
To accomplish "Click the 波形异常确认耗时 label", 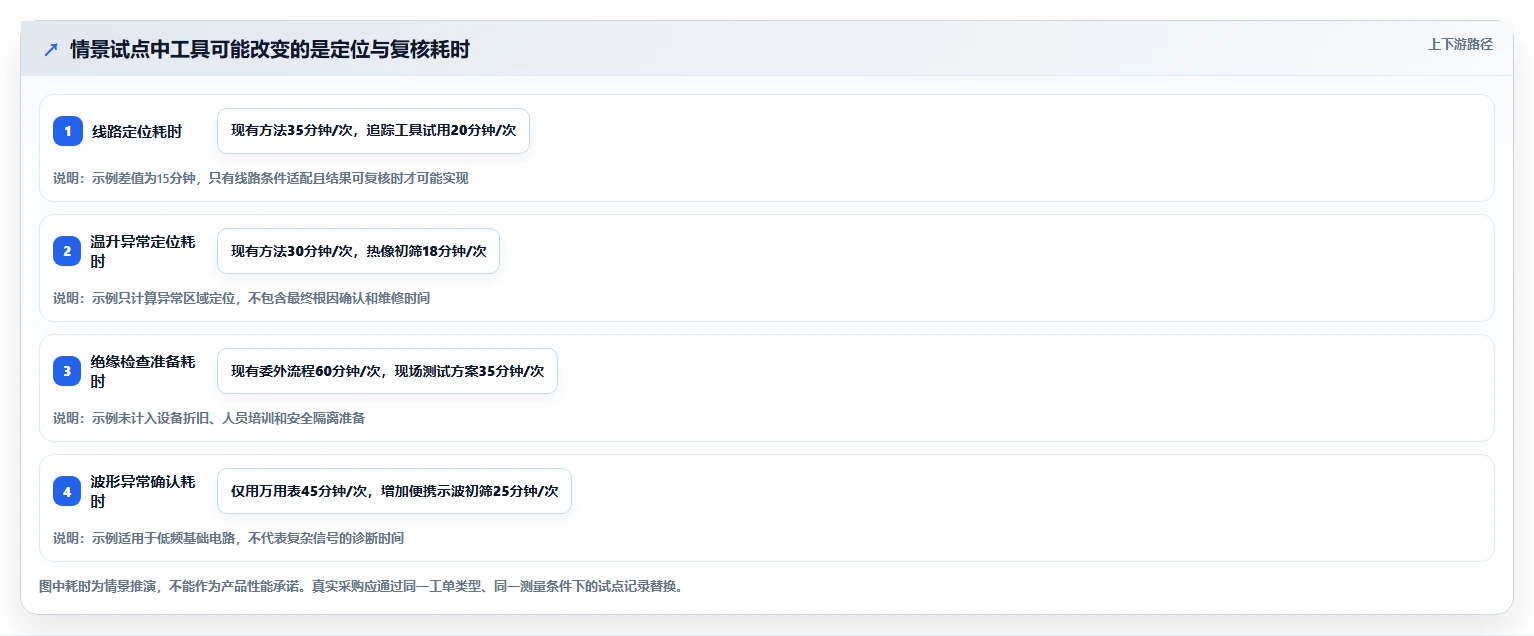I will [x=143, y=491].
